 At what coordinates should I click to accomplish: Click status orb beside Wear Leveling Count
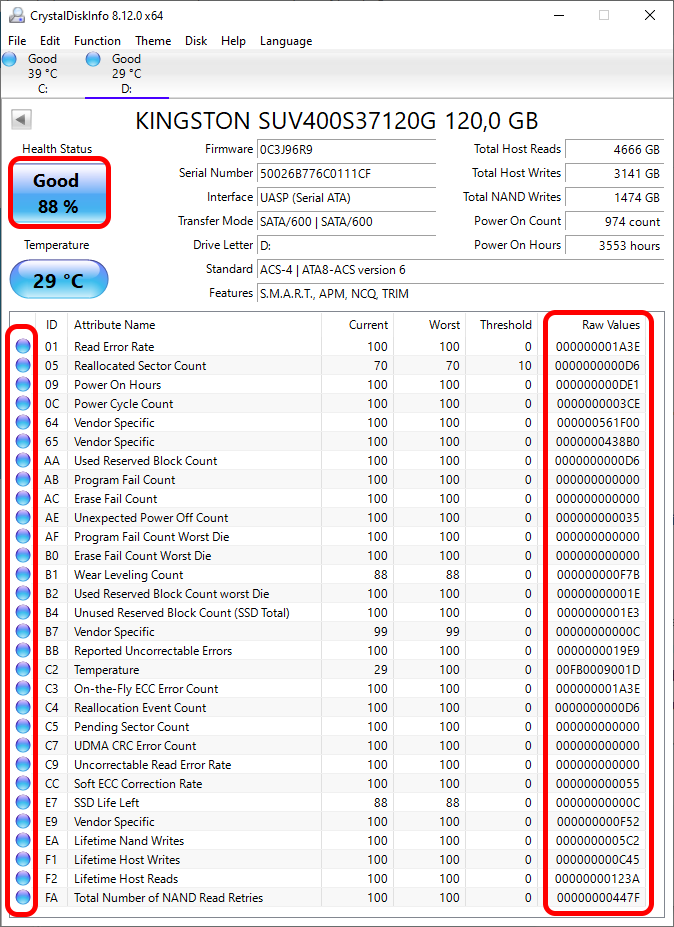(23, 575)
